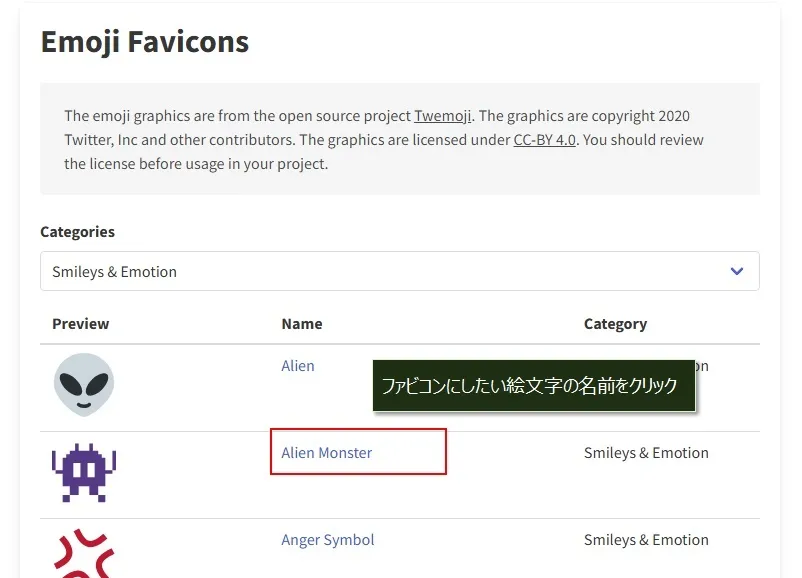
Task: Click the red Anger Symbol emoji preview
Action: click(84, 553)
